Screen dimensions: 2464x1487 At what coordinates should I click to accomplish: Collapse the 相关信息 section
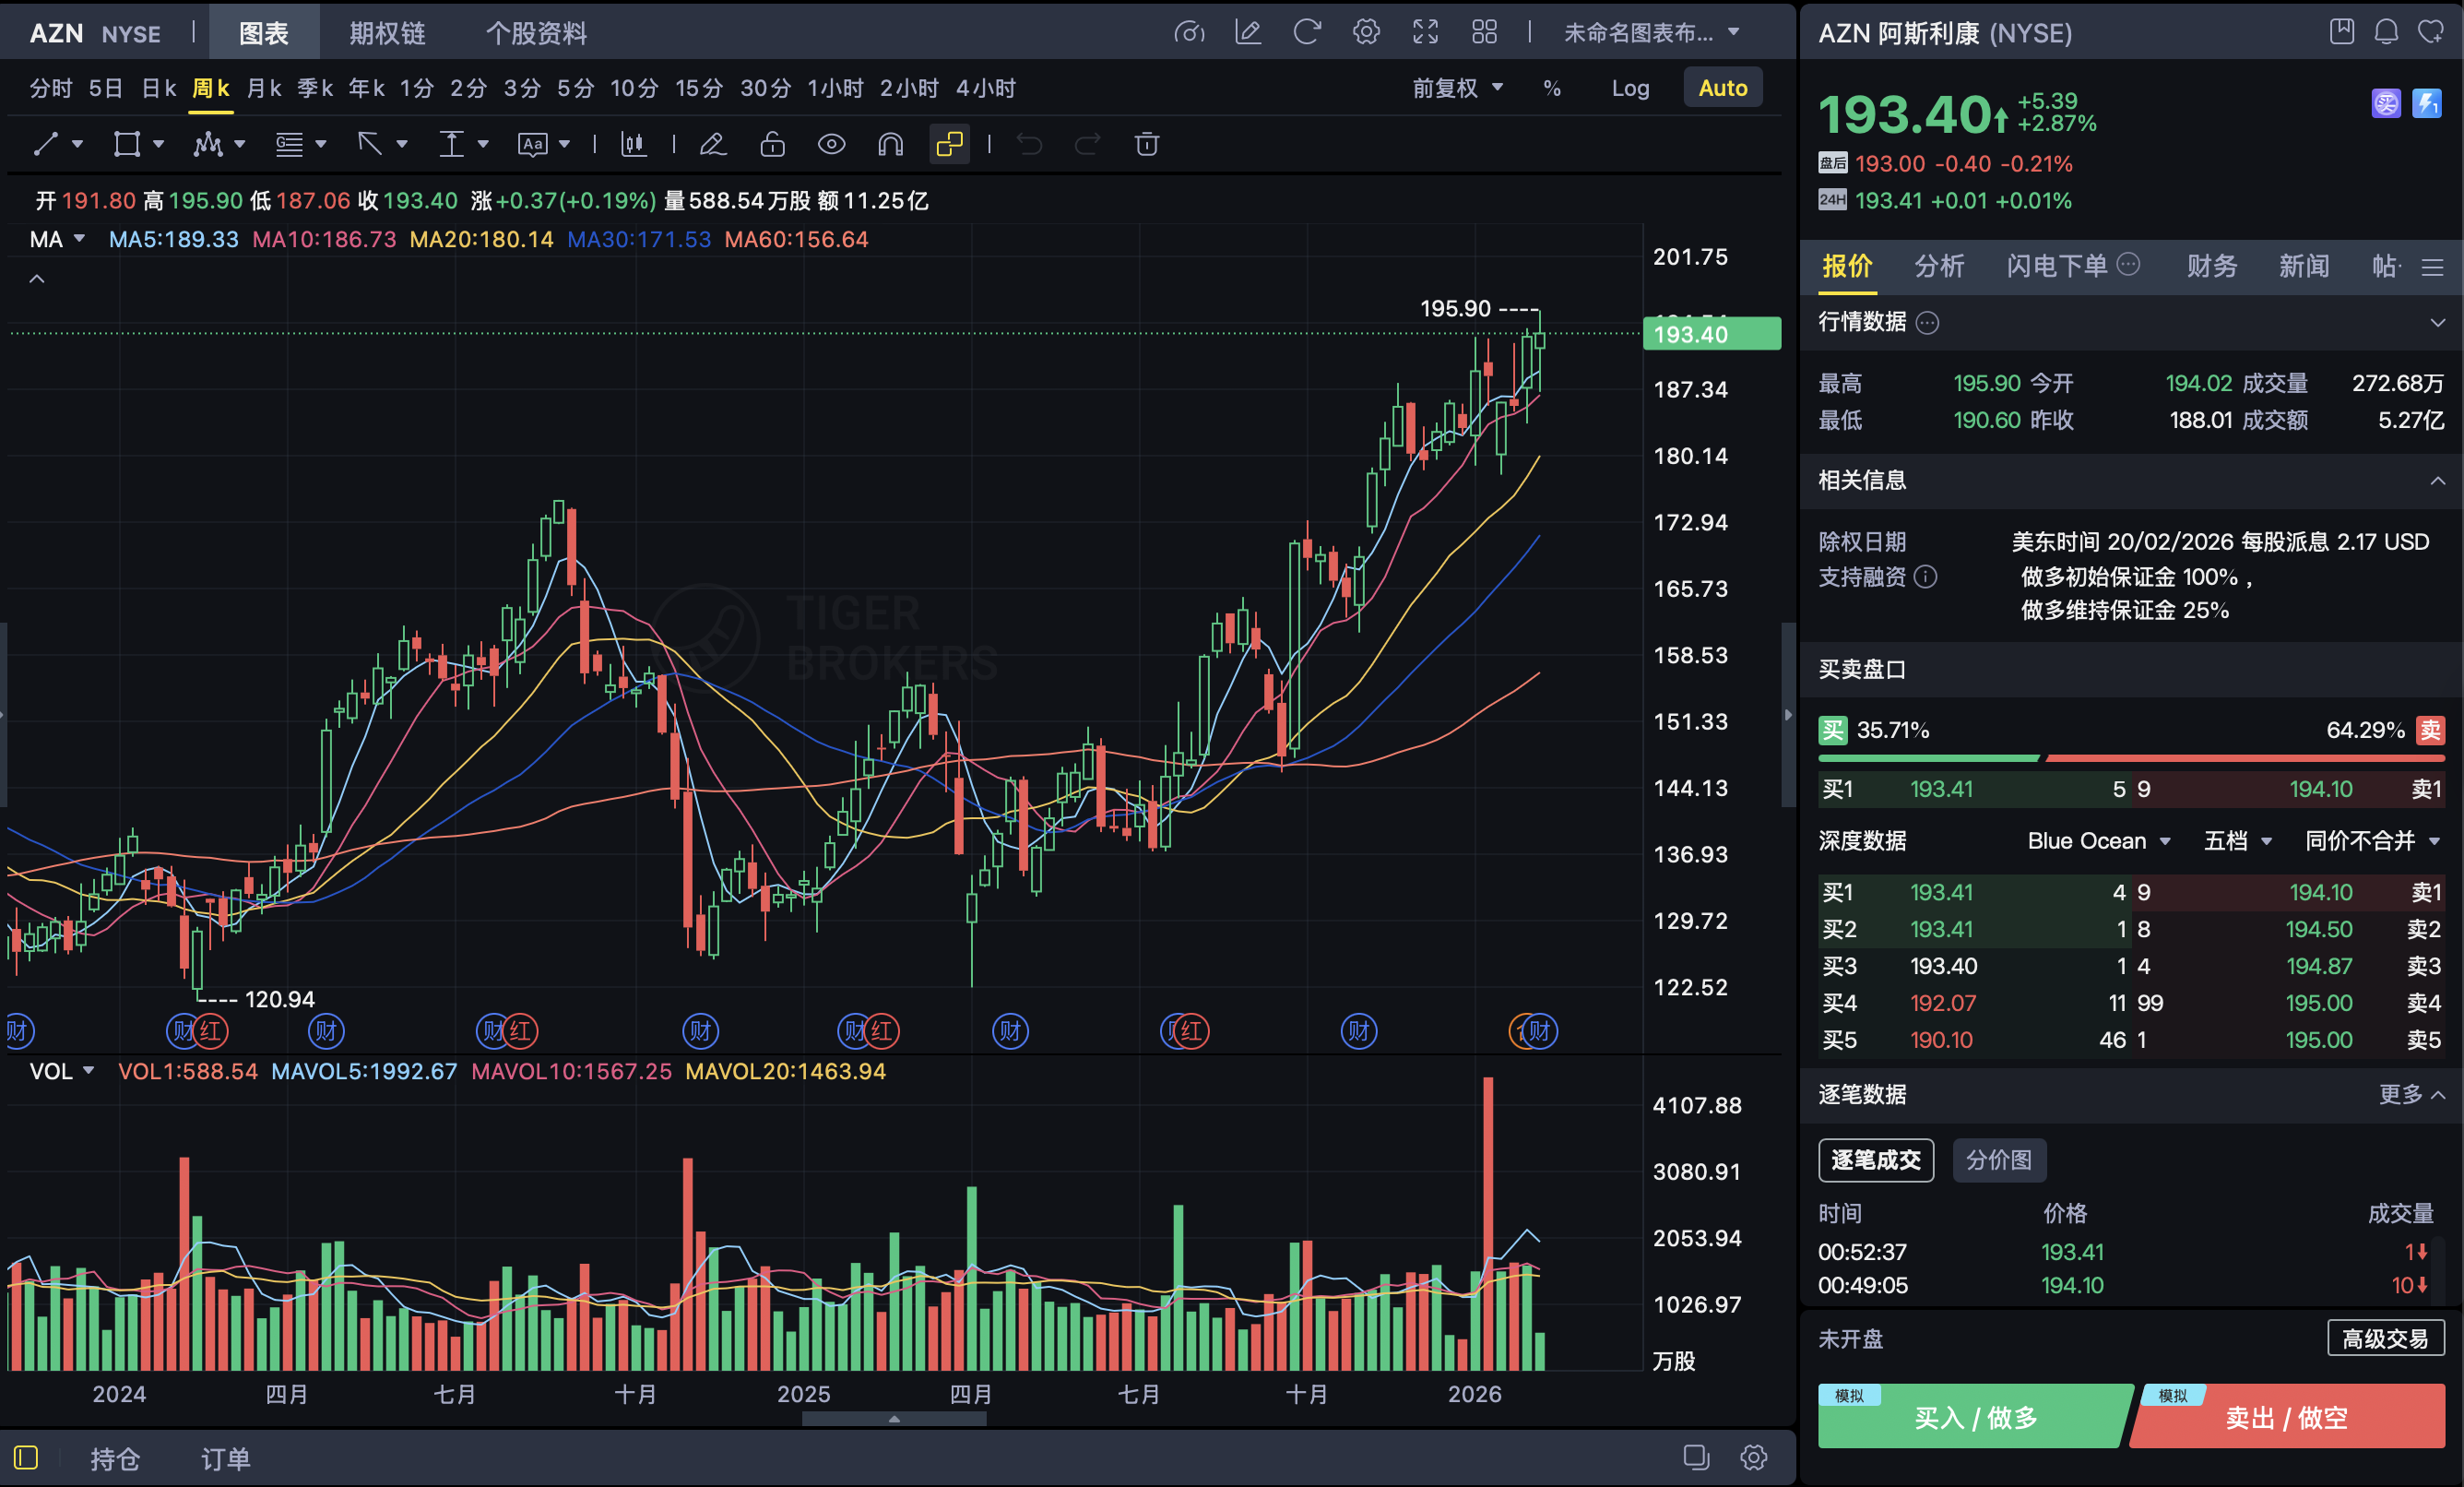2437,481
